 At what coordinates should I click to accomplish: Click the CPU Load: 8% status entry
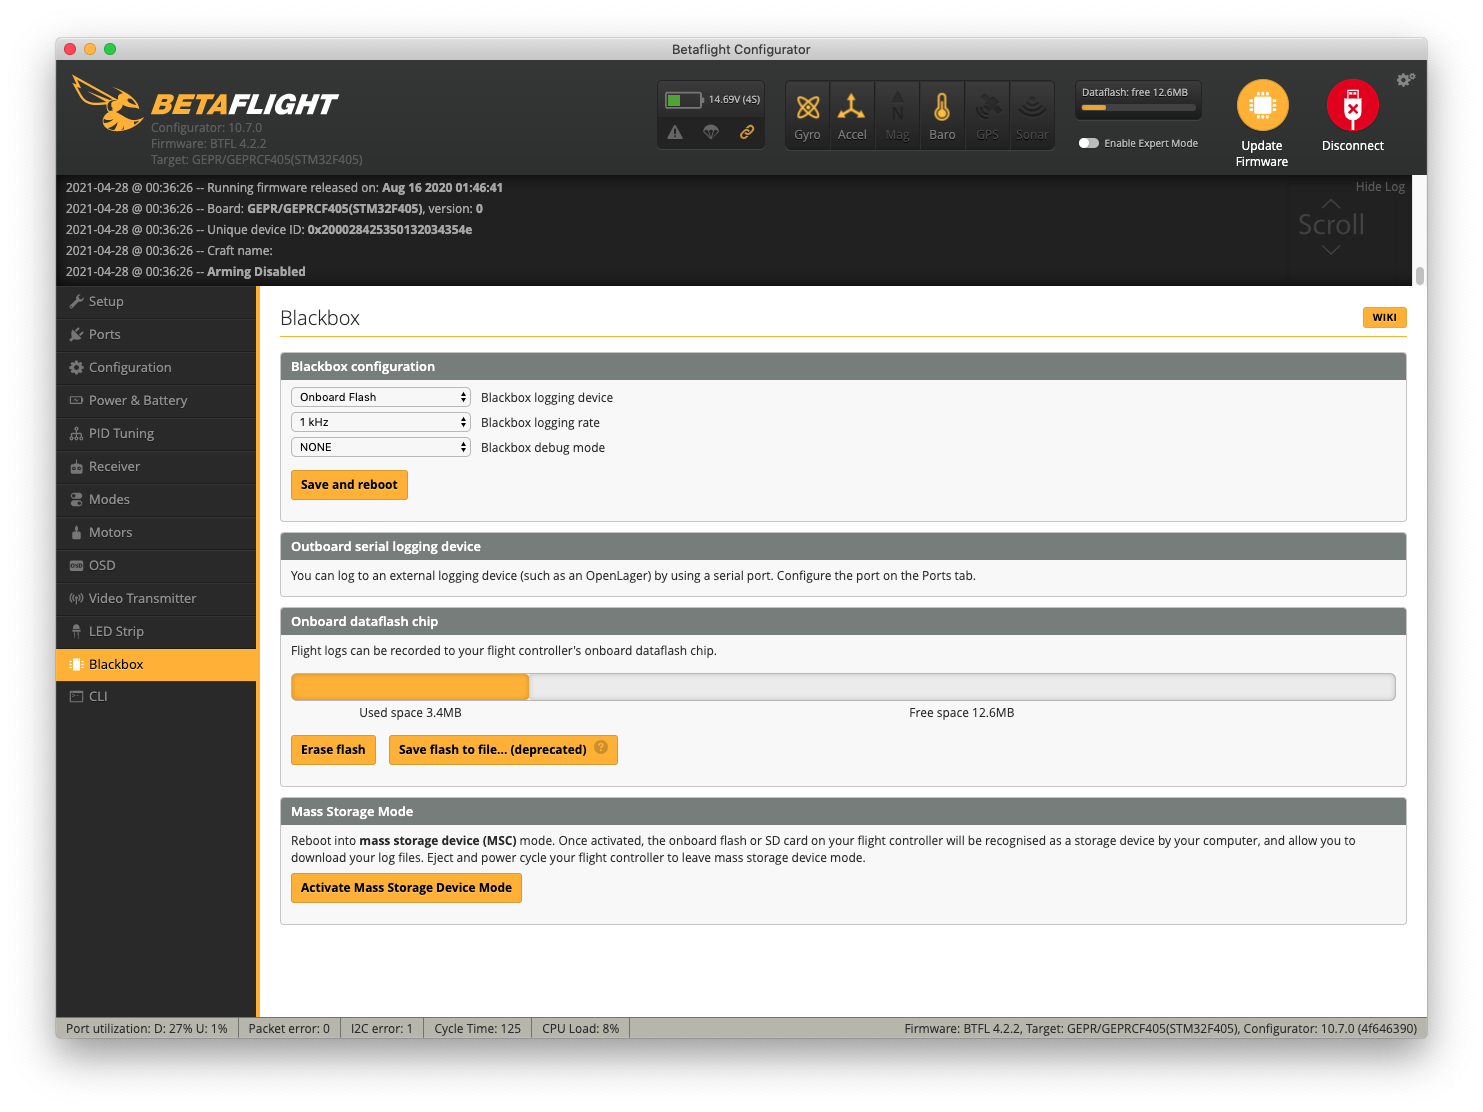tap(581, 1028)
